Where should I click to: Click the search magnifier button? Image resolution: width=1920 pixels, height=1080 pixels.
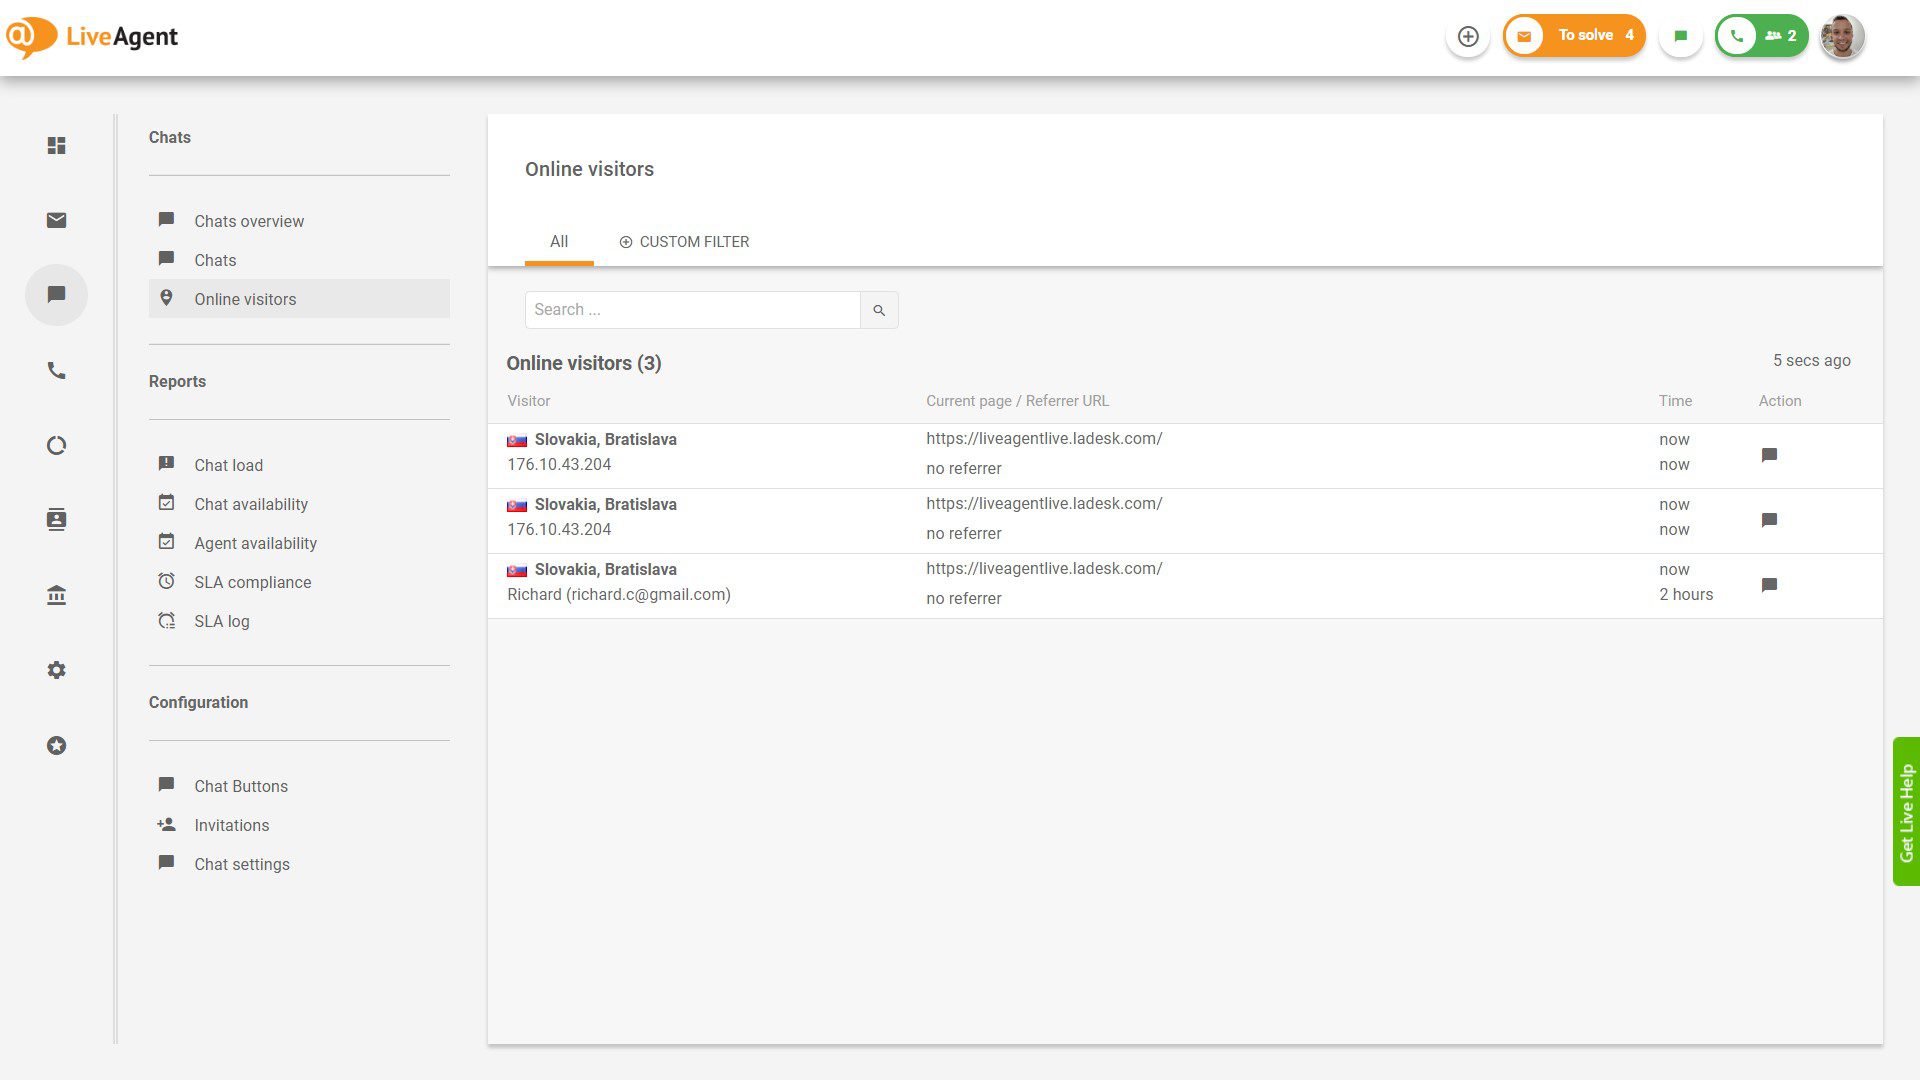(879, 310)
